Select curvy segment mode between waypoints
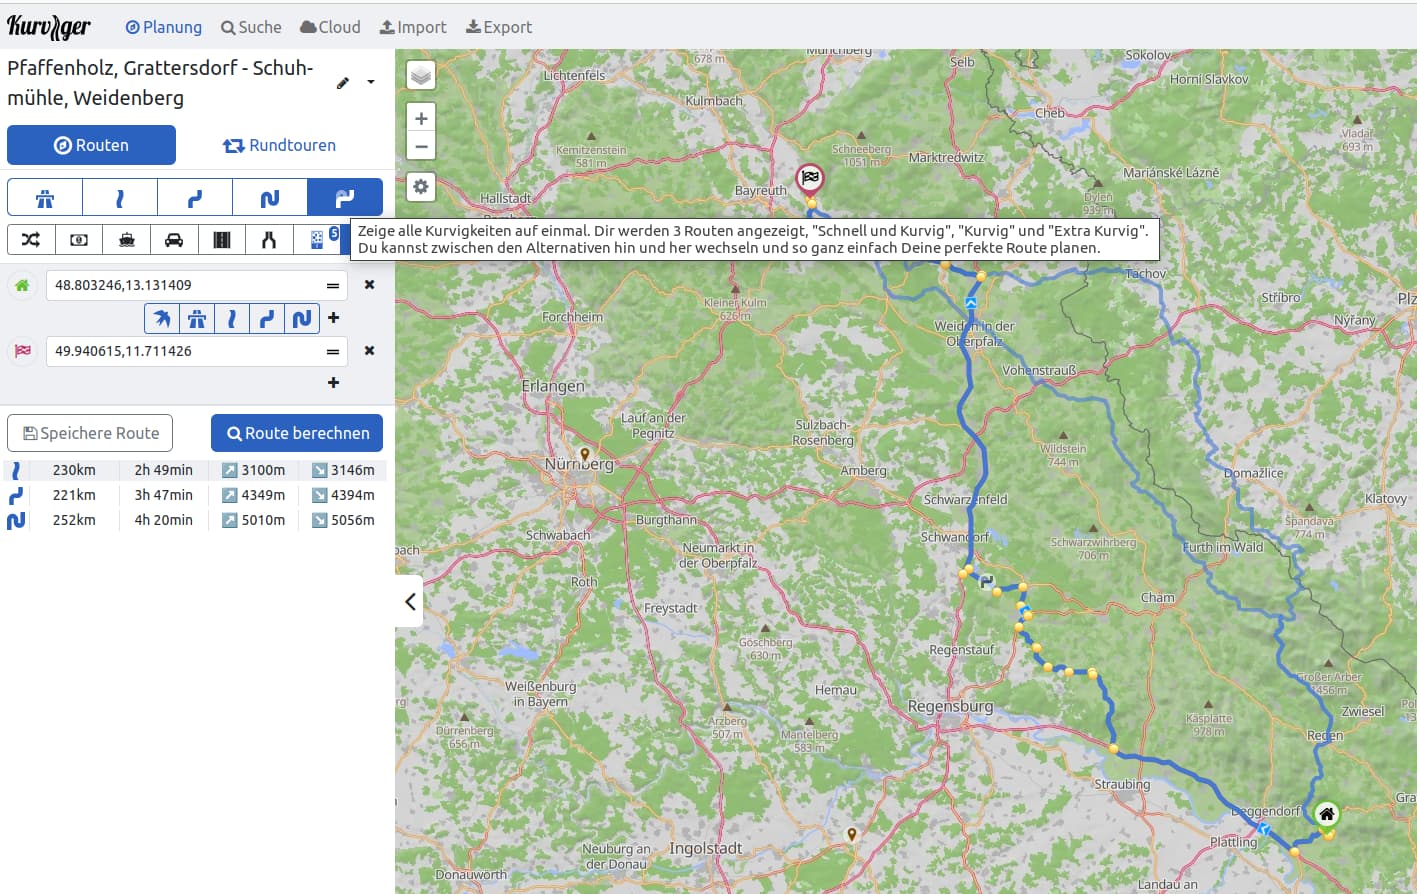 266,319
